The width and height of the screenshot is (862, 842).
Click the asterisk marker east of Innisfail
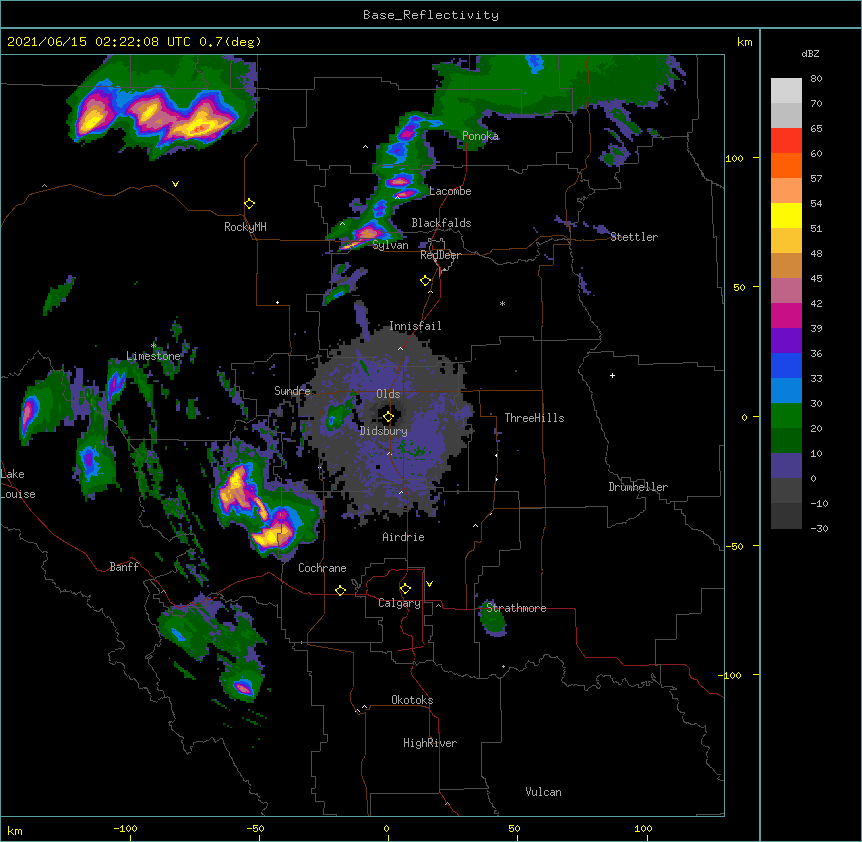coord(502,304)
